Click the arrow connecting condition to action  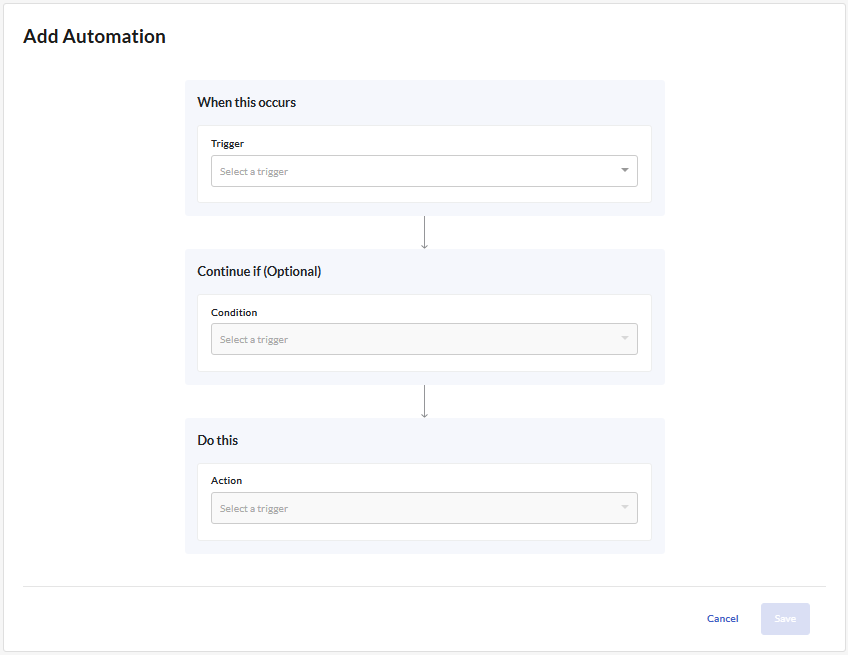click(424, 401)
